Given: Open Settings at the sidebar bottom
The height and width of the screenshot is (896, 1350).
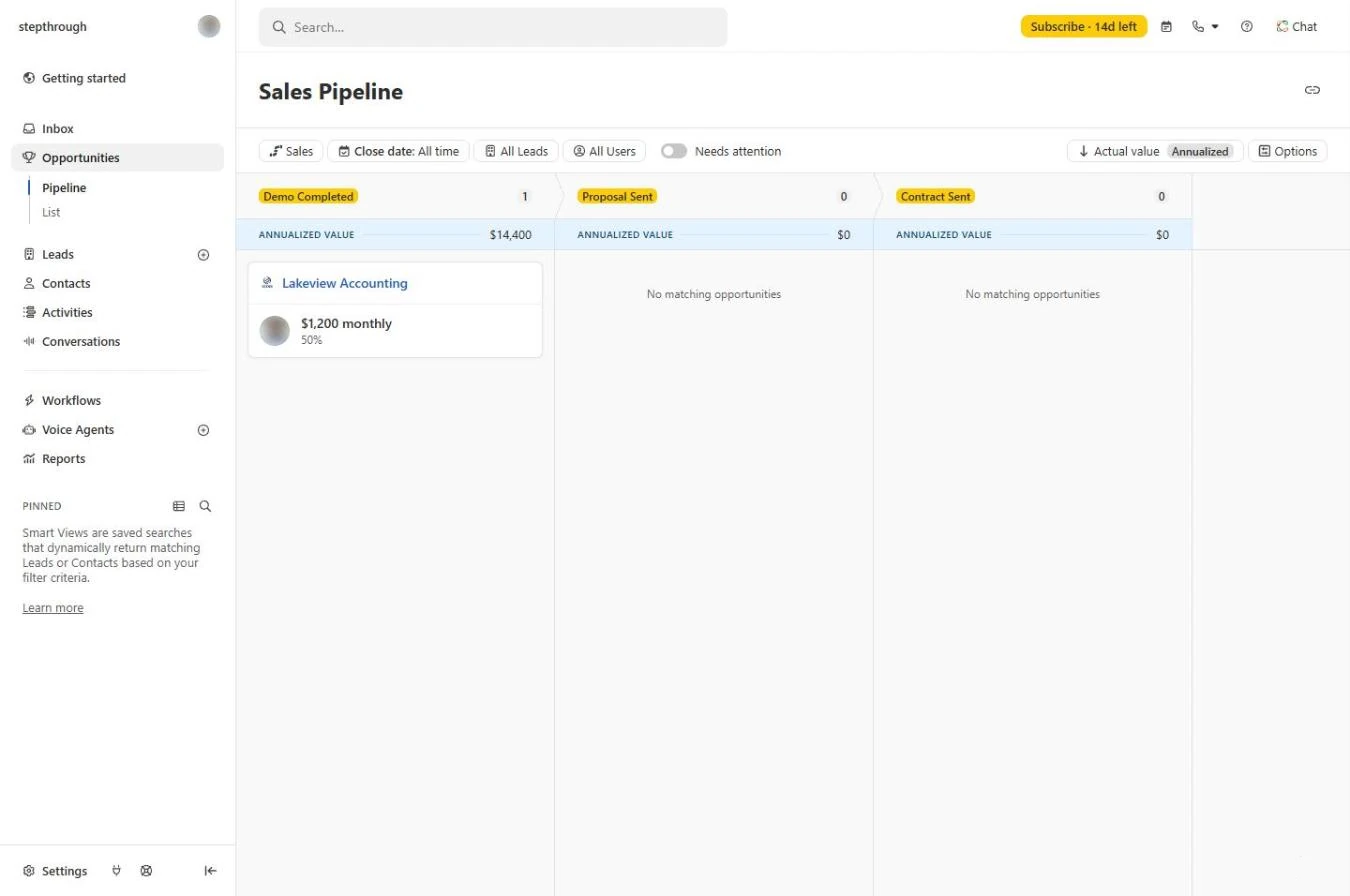Looking at the screenshot, I should point(56,871).
